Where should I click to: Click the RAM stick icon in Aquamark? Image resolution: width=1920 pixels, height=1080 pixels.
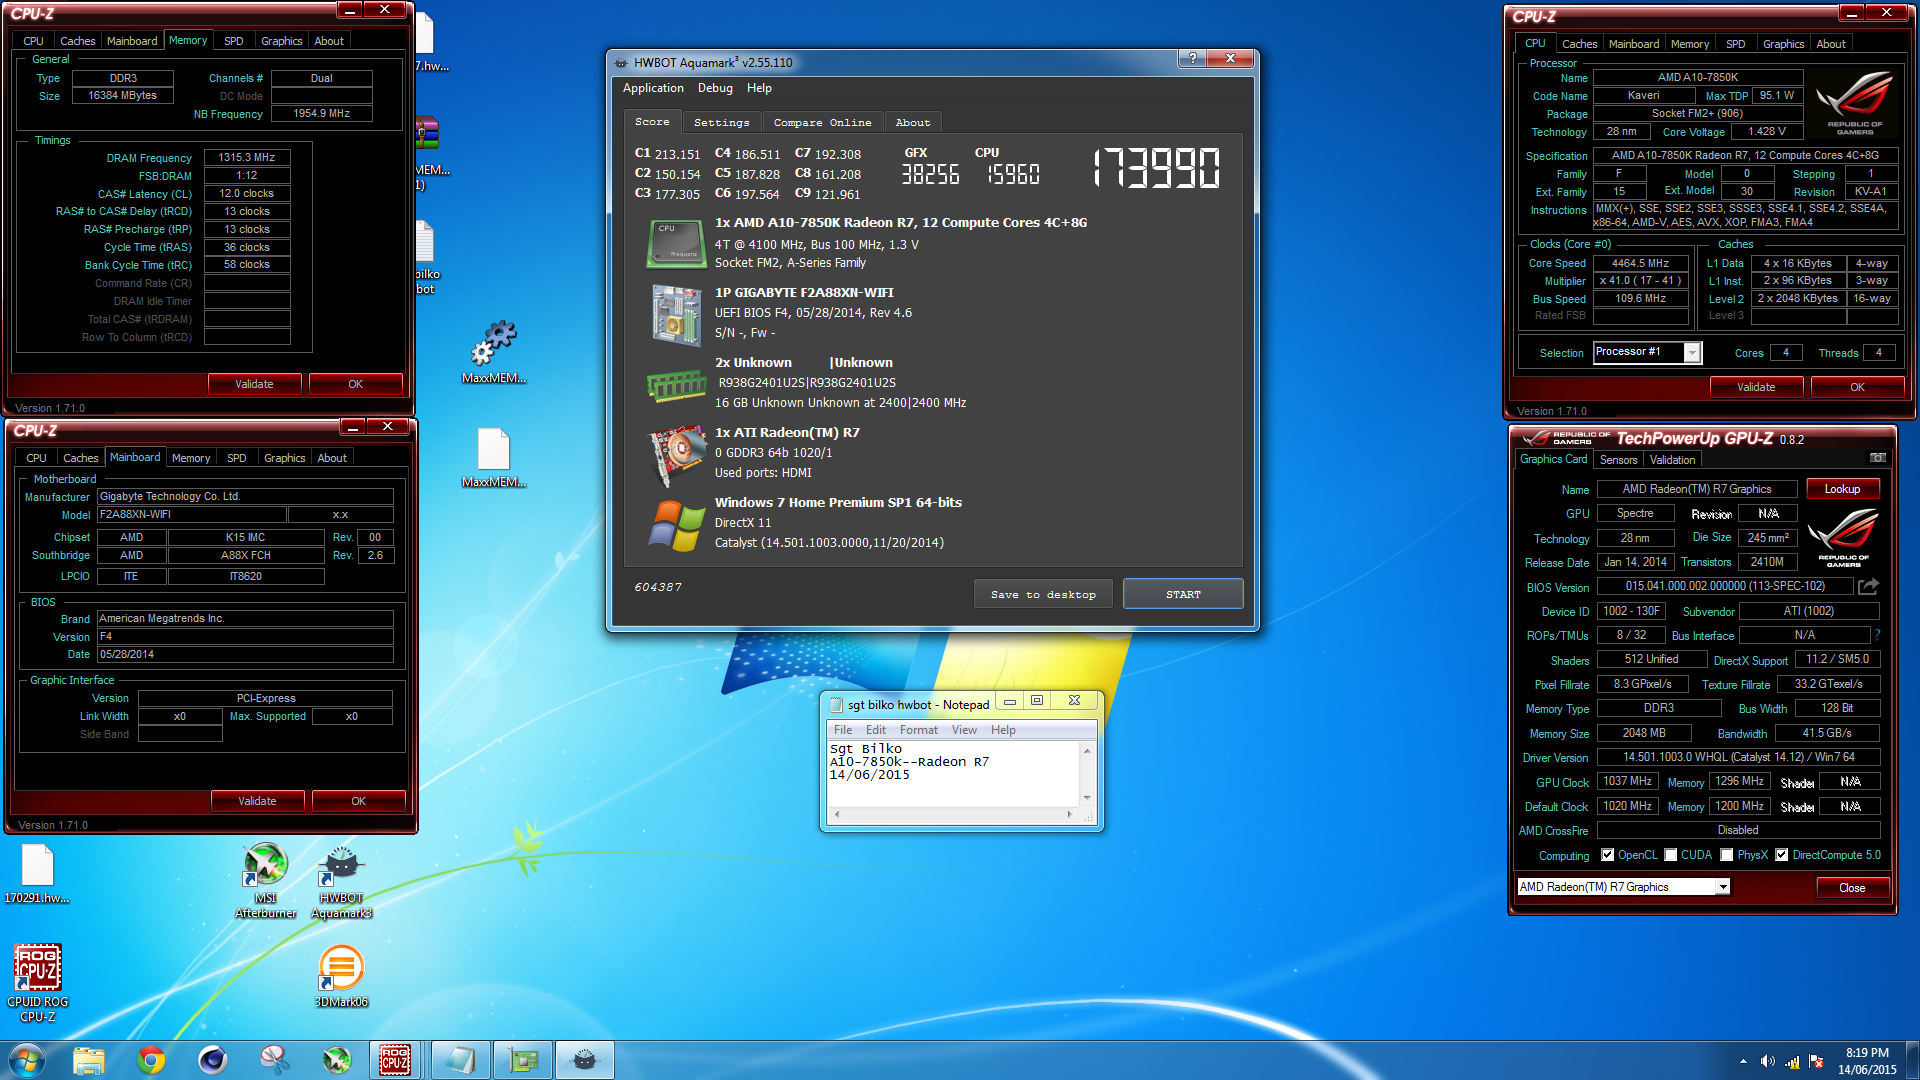(676, 385)
